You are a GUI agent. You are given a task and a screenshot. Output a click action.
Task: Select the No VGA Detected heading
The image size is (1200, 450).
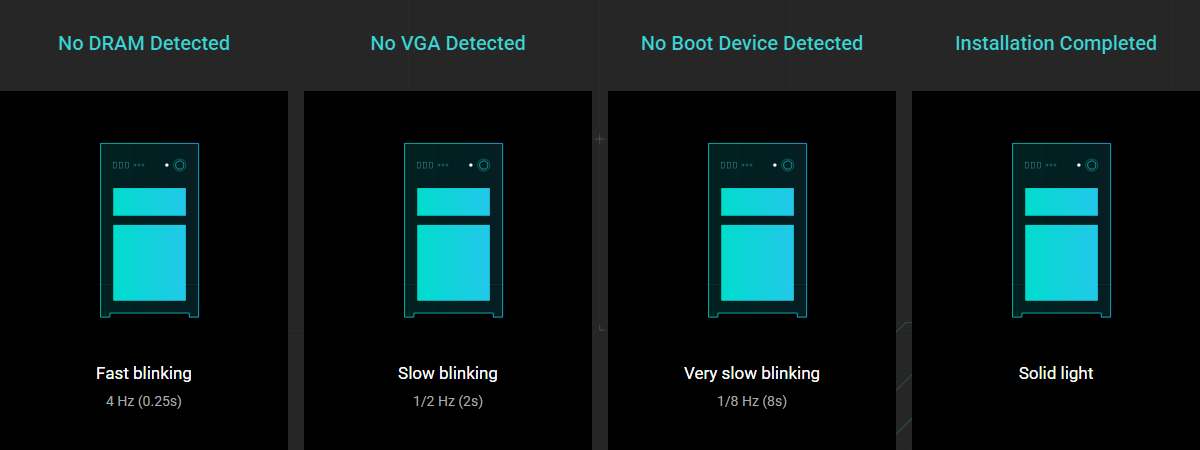pyautogui.click(x=448, y=43)
